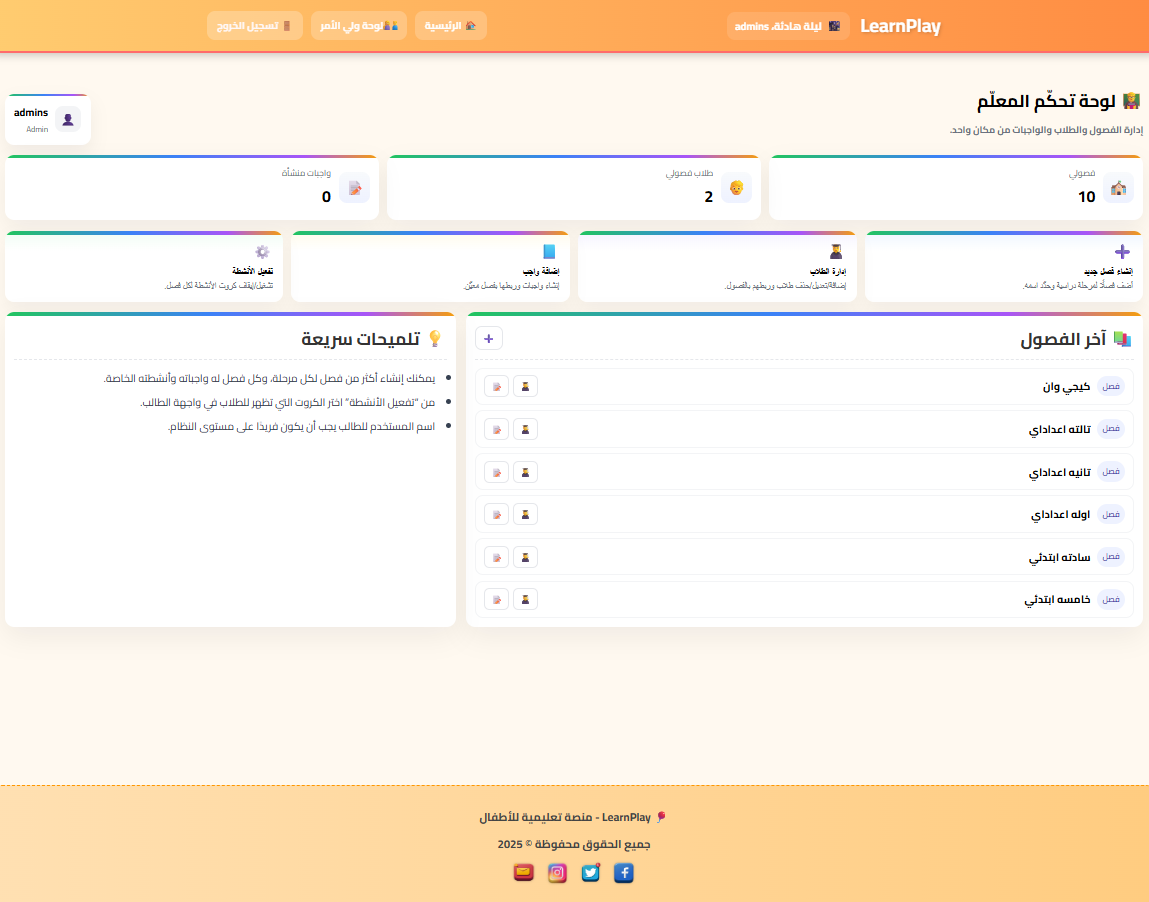Click تسجيل الخروج to log out
The image size is (1149, 902).
(254, 25)
